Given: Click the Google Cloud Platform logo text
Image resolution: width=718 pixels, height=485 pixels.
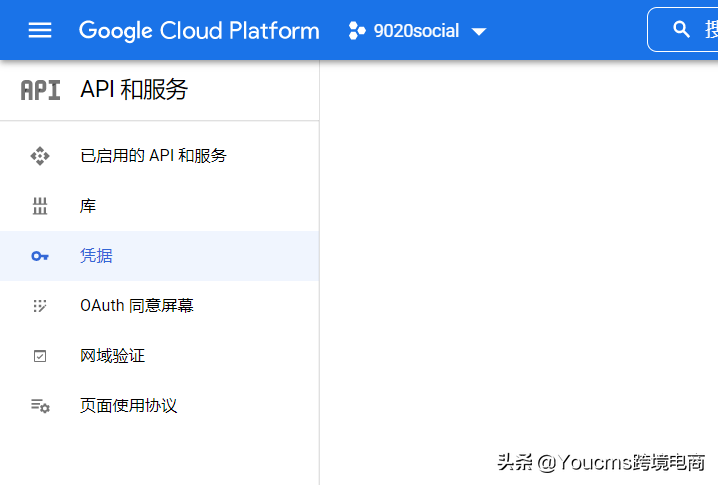Looking at the screenshot, I should coord(199,31).
